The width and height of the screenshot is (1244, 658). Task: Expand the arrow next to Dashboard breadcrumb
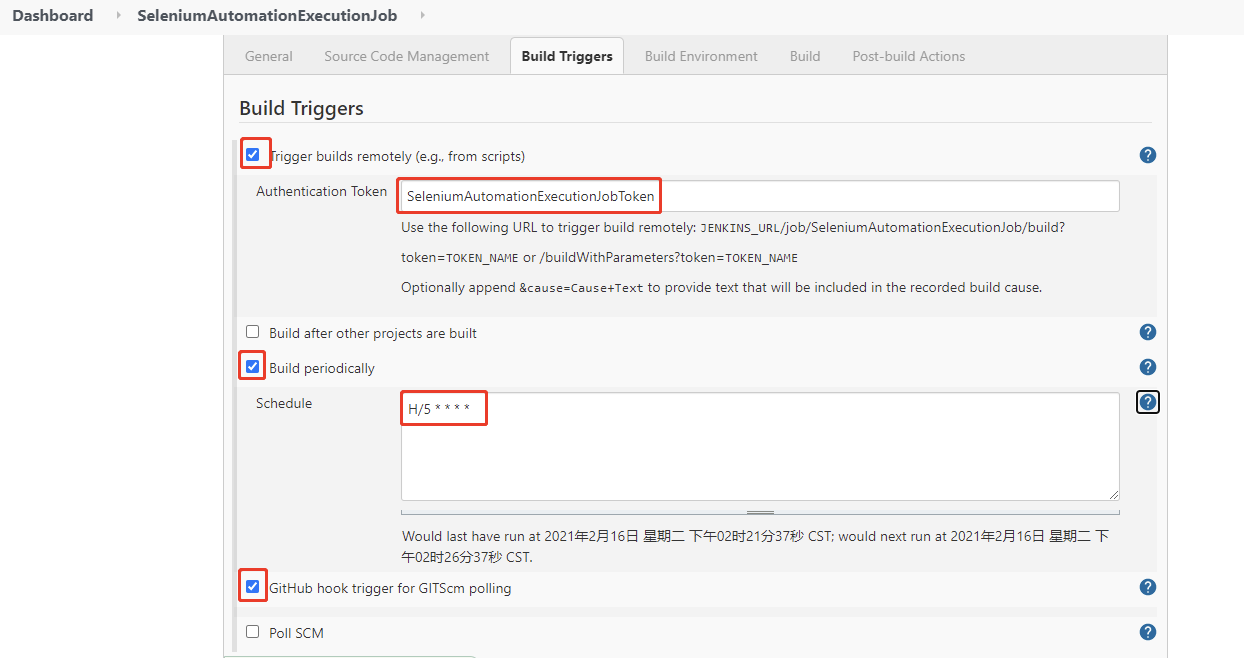click(116, 15)
